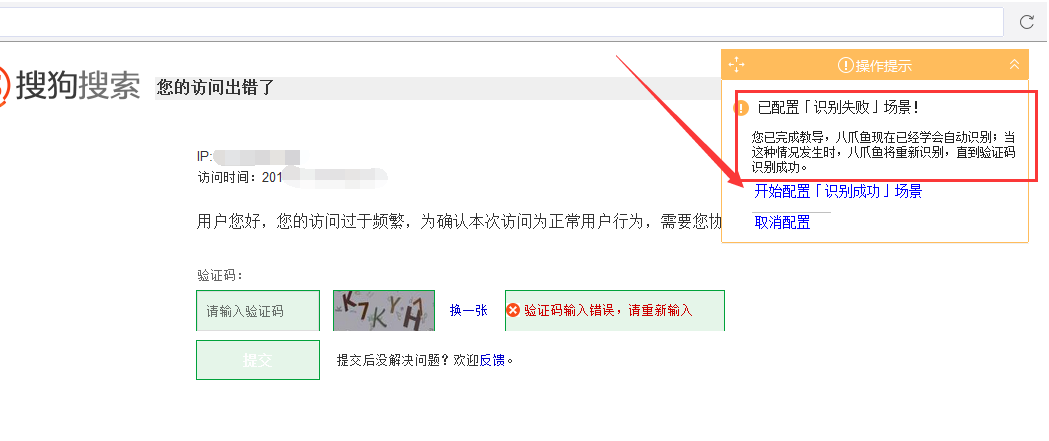Click the 验证码输入错误 error message box

pos(615,311)
